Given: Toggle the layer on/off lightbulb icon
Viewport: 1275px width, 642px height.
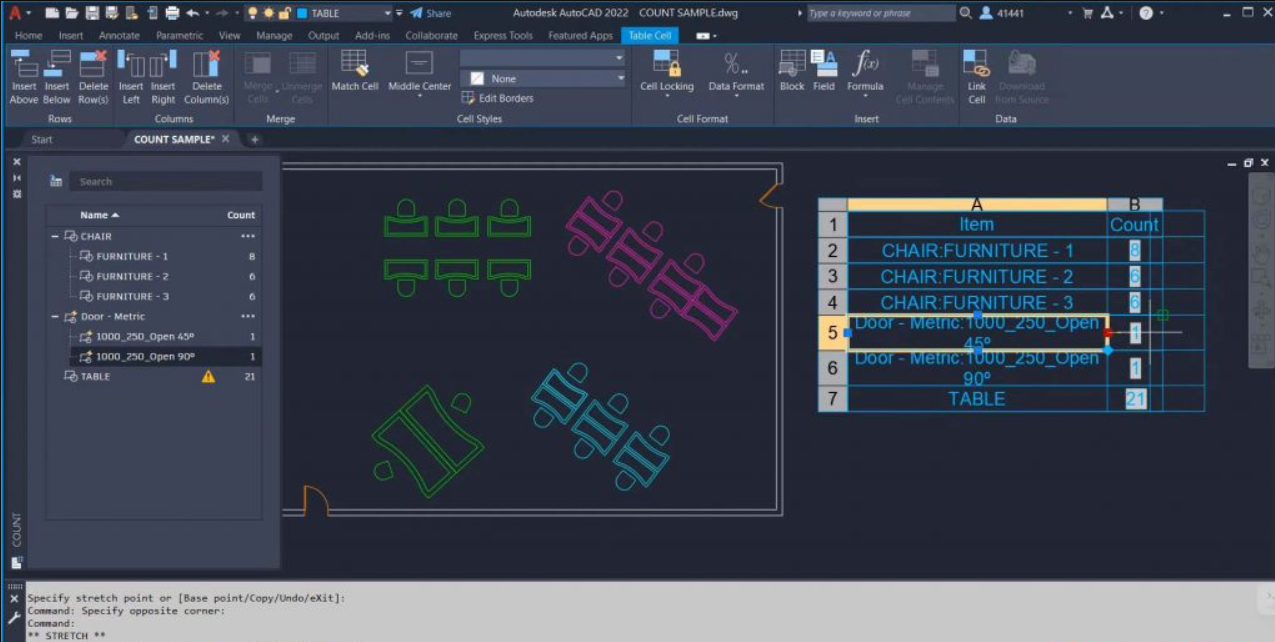Looking at the screenshot, I should point(252,13).
